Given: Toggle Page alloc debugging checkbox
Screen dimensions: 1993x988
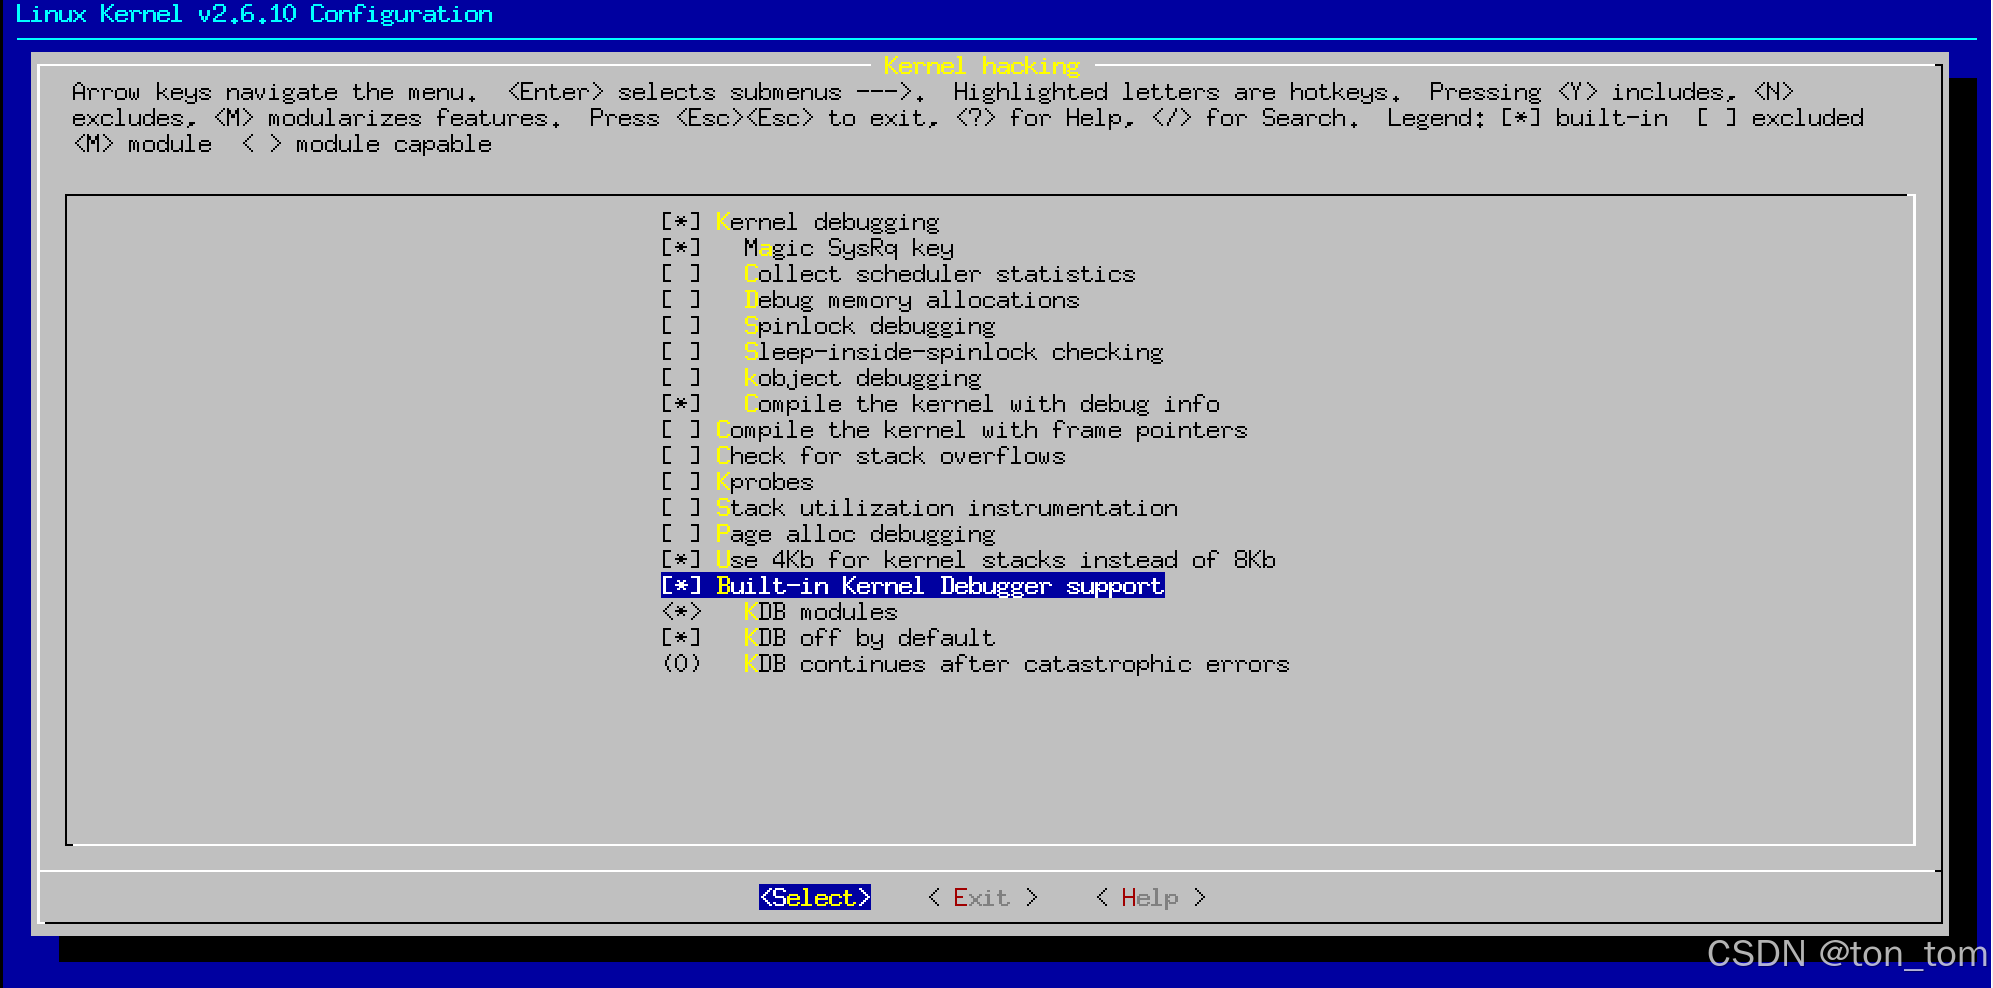Looking at the screenshot, I should point(681,533).
